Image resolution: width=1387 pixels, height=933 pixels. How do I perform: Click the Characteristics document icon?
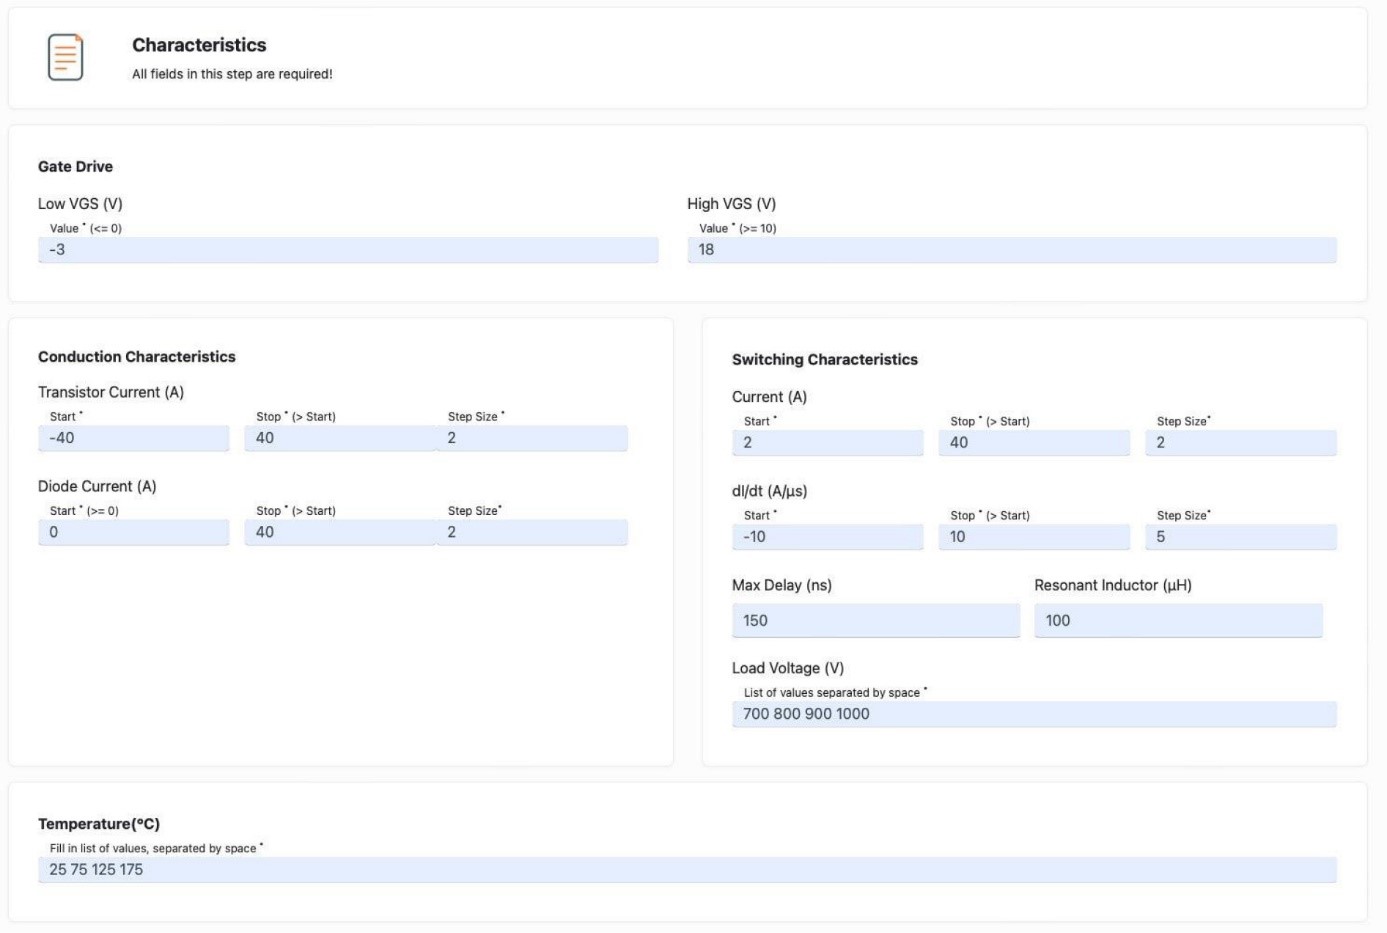[x=65, y=57]
